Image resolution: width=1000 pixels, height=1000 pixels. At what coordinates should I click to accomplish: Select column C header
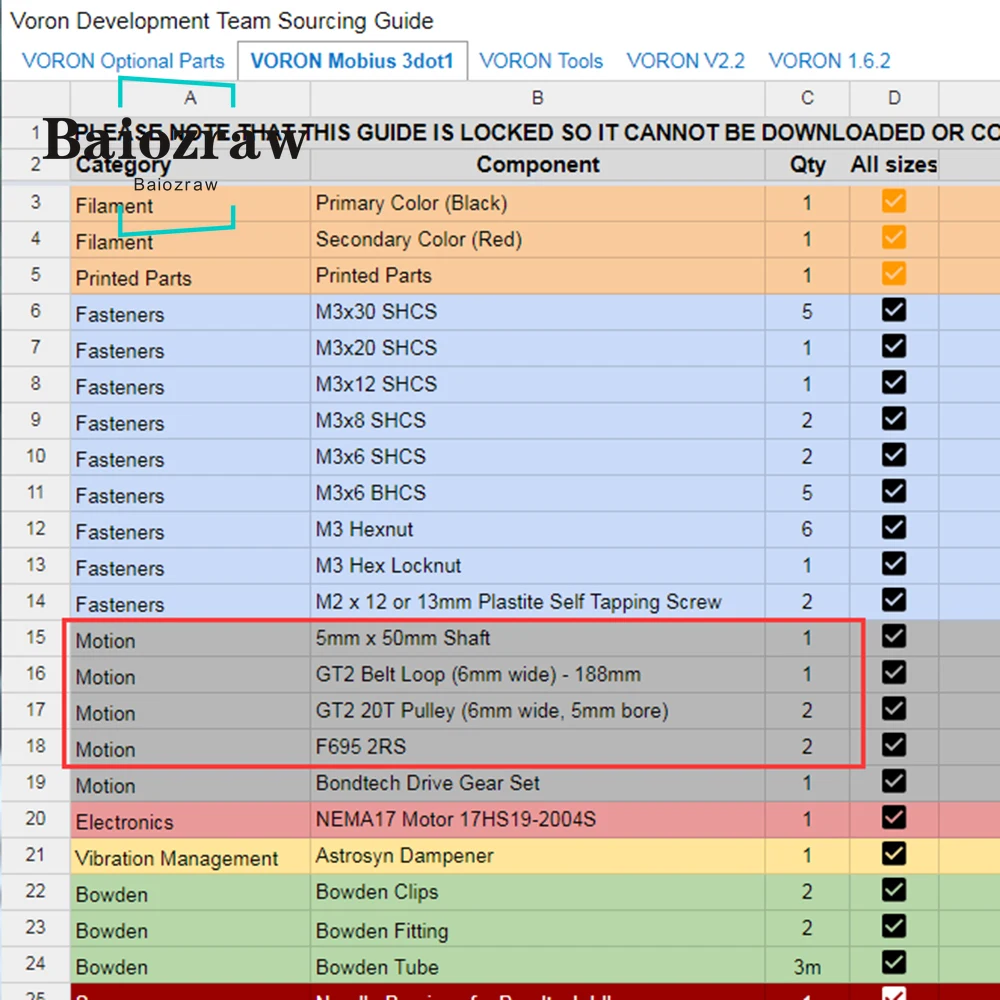[807, 98]
